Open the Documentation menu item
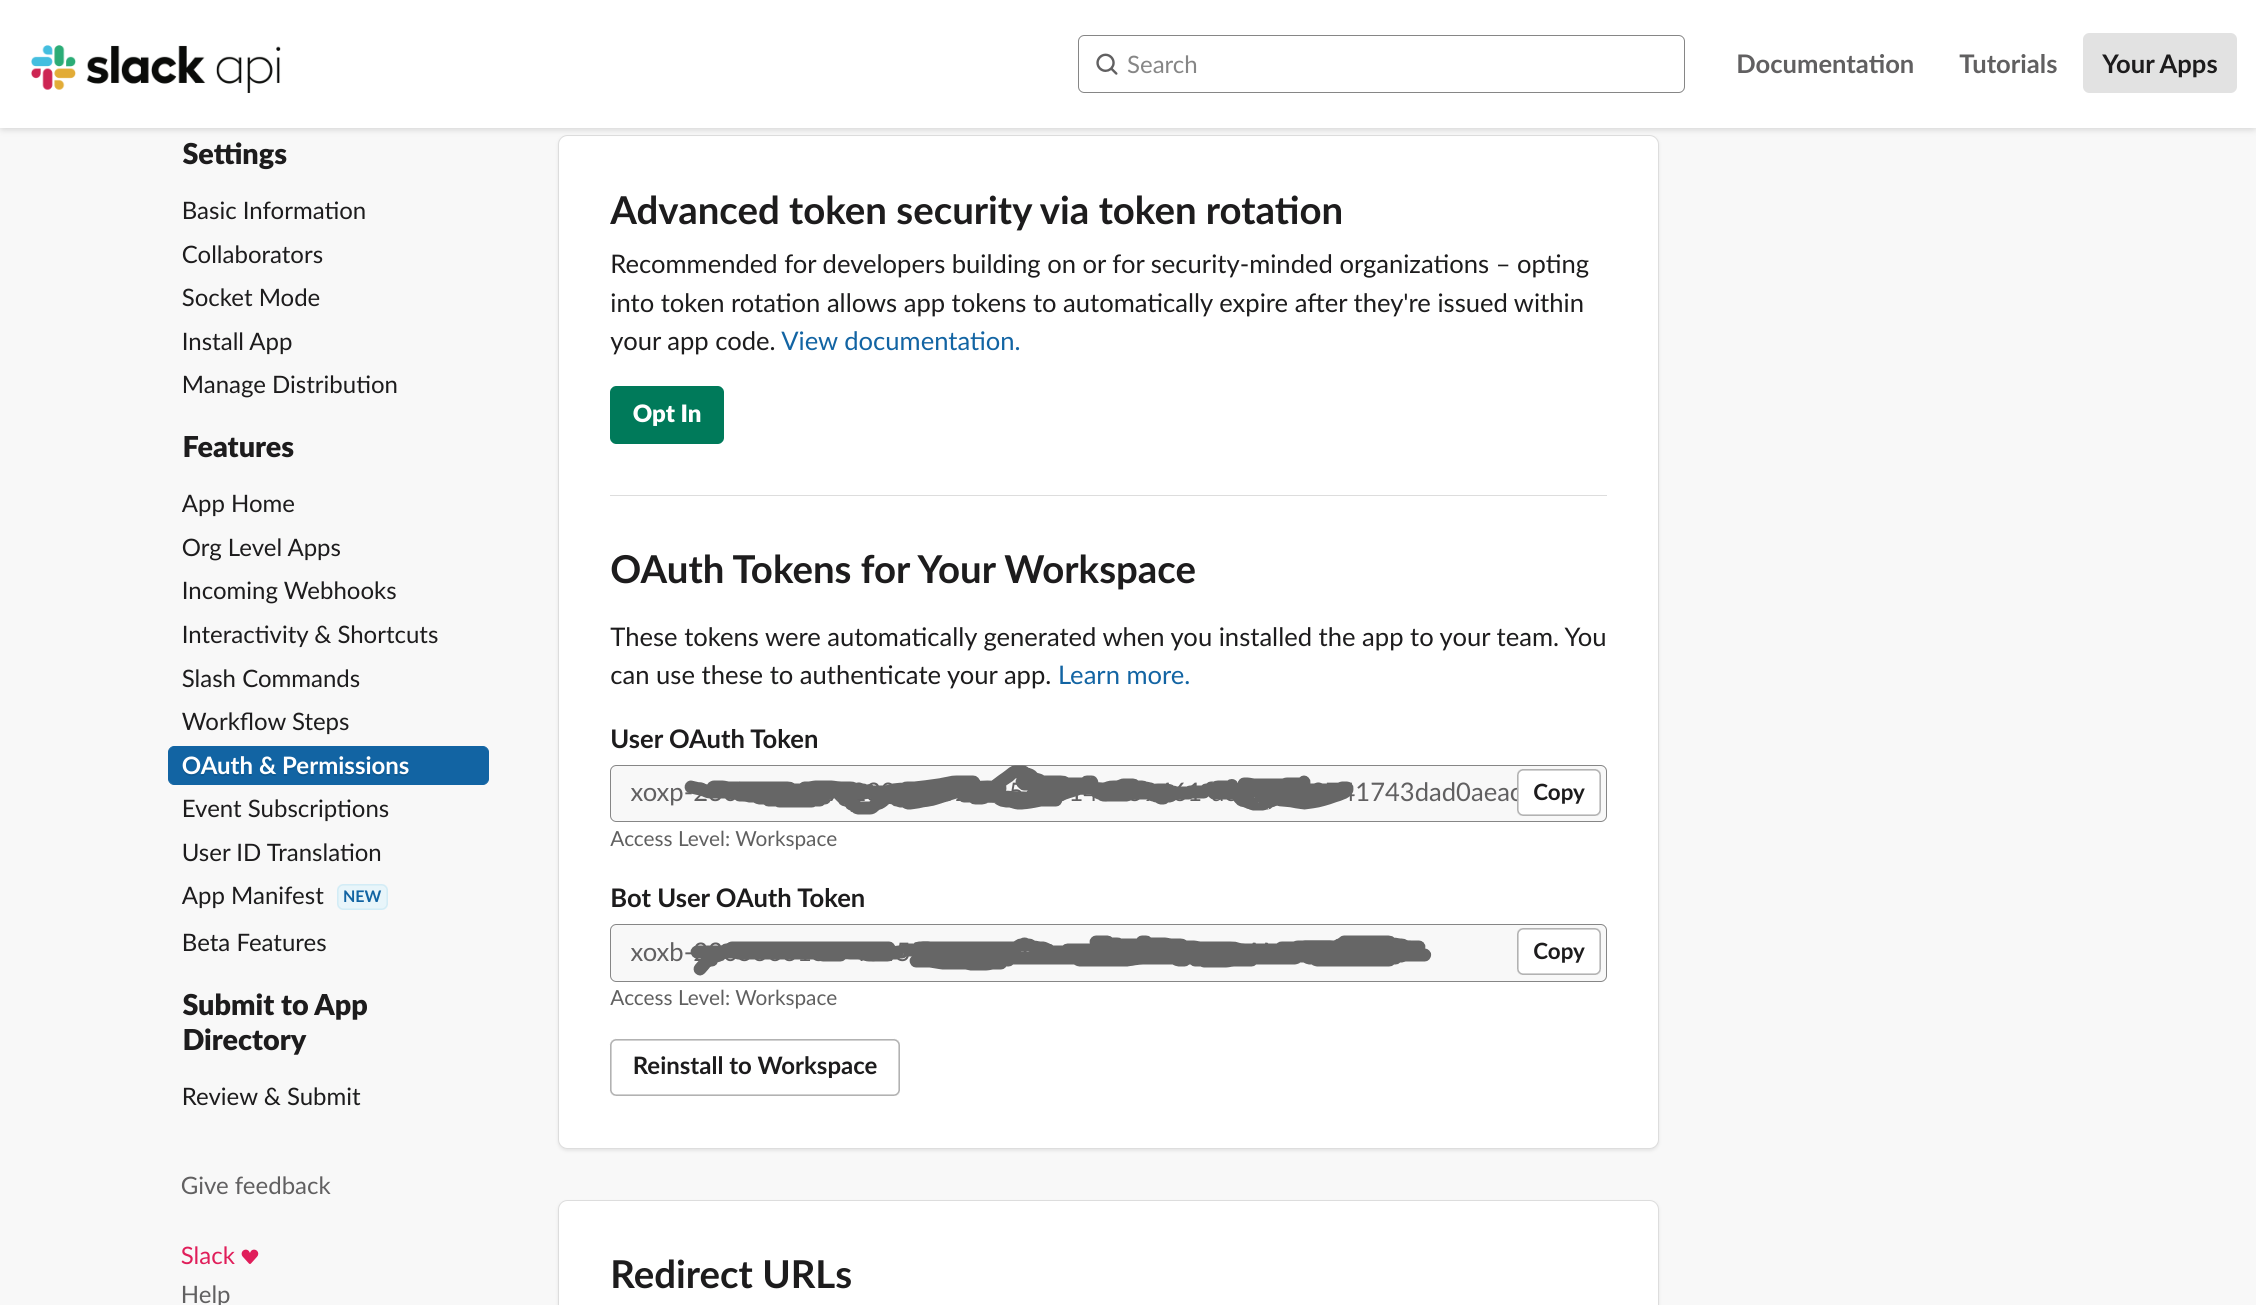 point(1824,64)
